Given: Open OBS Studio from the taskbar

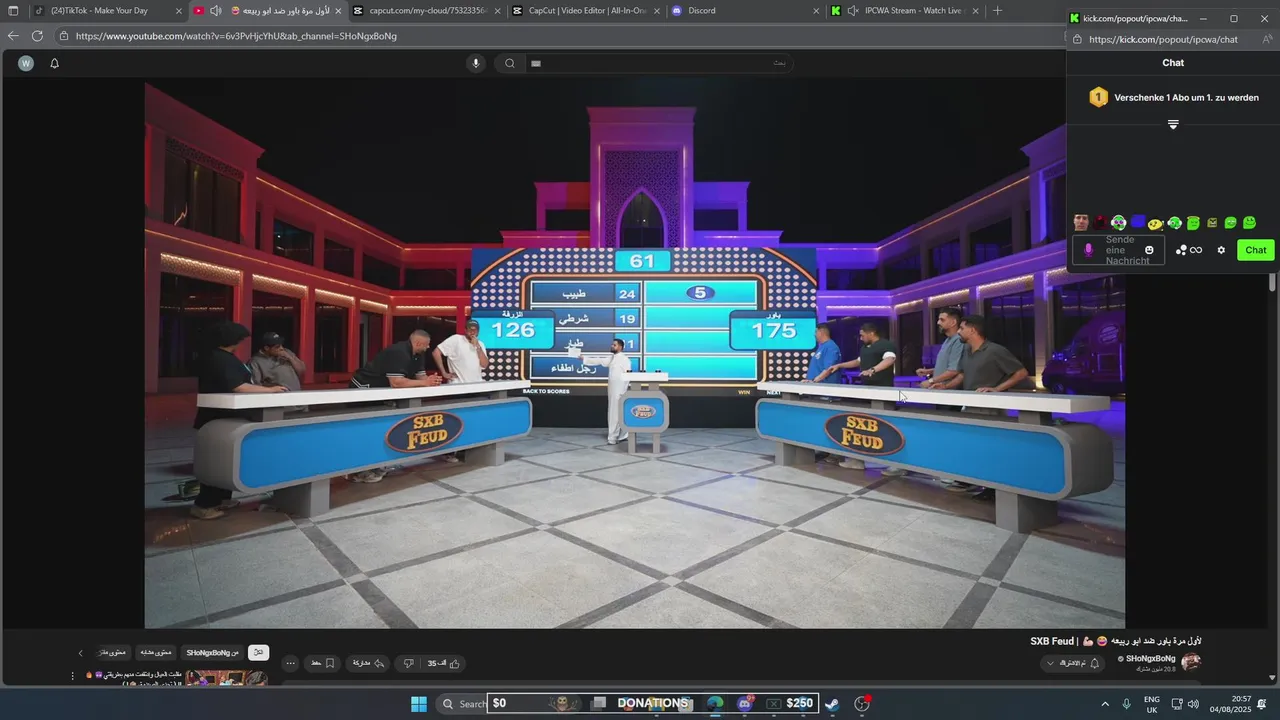Looking at the screenshot, I should 862,703.
